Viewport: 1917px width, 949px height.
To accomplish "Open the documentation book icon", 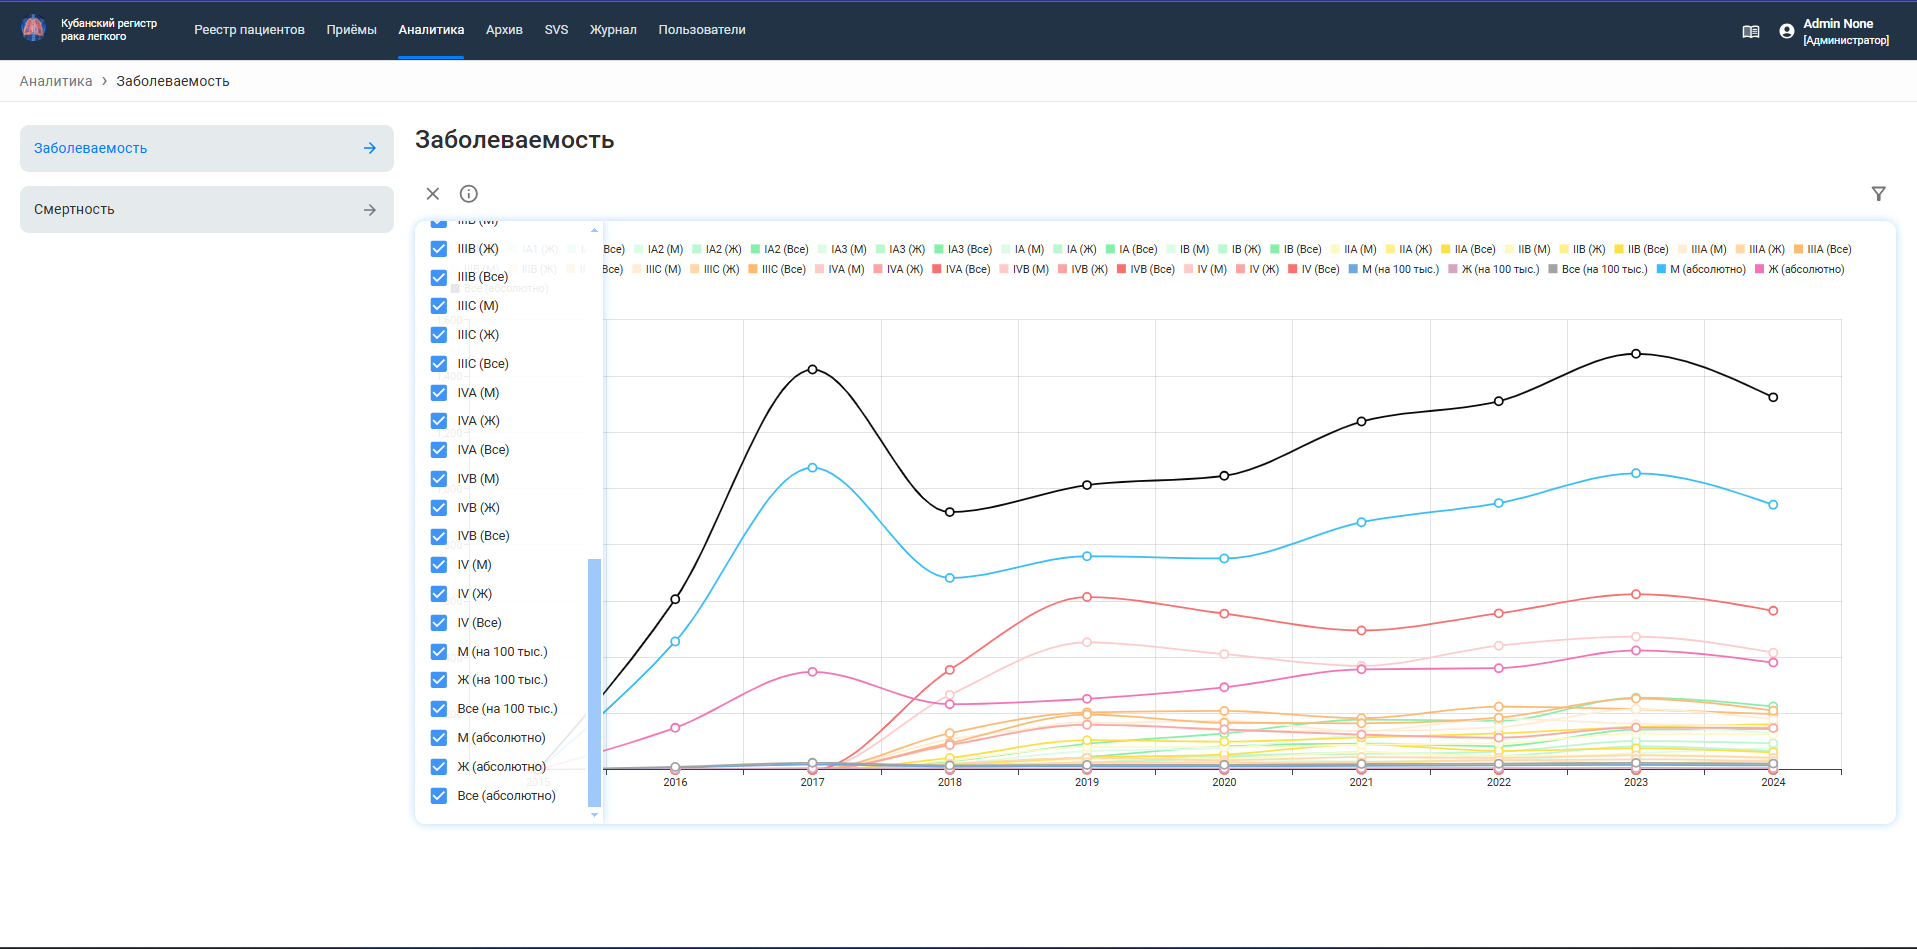I will tap(1750, 32).
